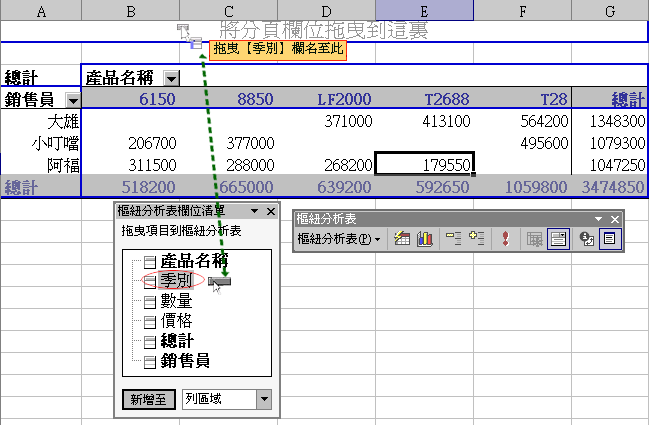Viewport: 649px width, 425px height.
Task: Open Field Settings icon in pivot toolbar
Action: point(587,239)
